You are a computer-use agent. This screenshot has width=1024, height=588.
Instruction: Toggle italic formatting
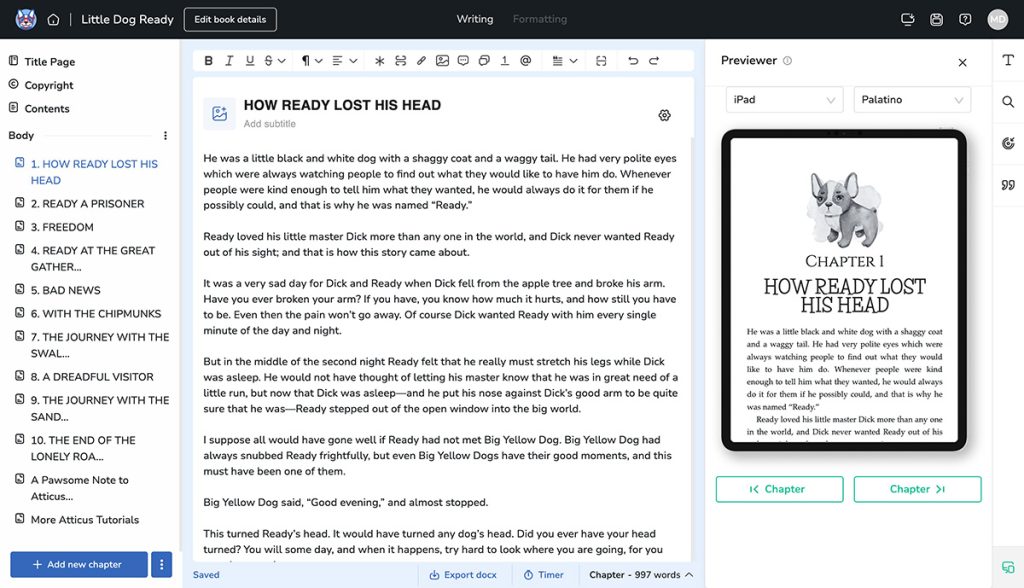[229, 61]
